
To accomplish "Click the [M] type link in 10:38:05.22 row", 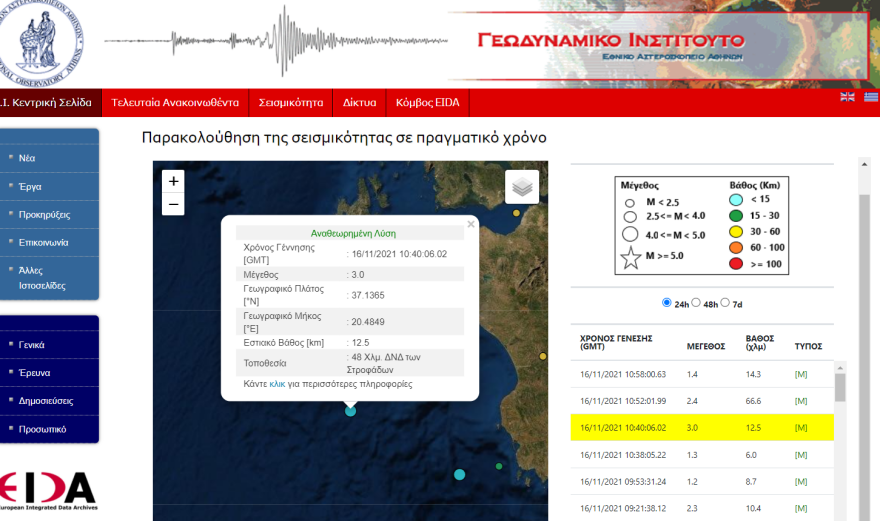I will (x=801, y=455).
